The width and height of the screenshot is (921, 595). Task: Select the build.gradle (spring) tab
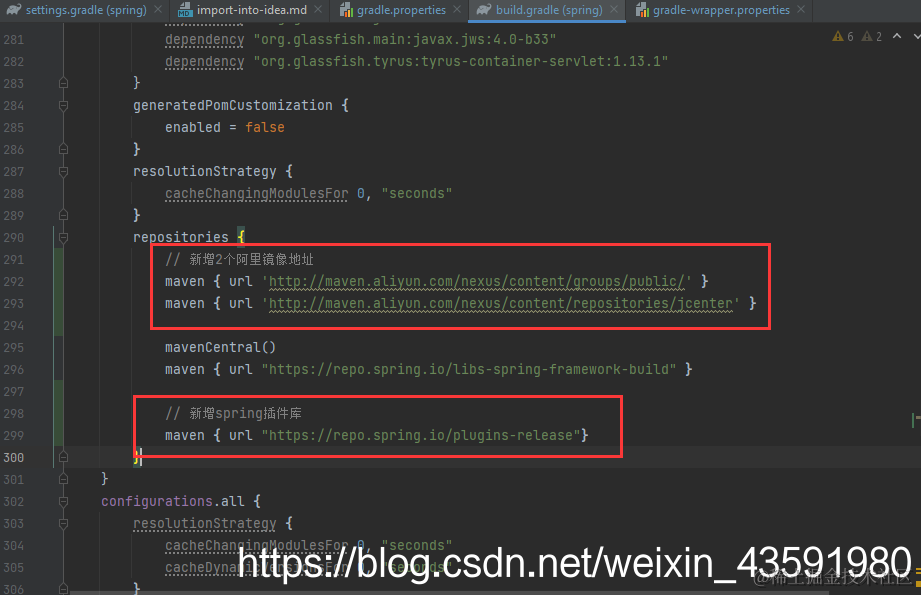tap(549, 10)
